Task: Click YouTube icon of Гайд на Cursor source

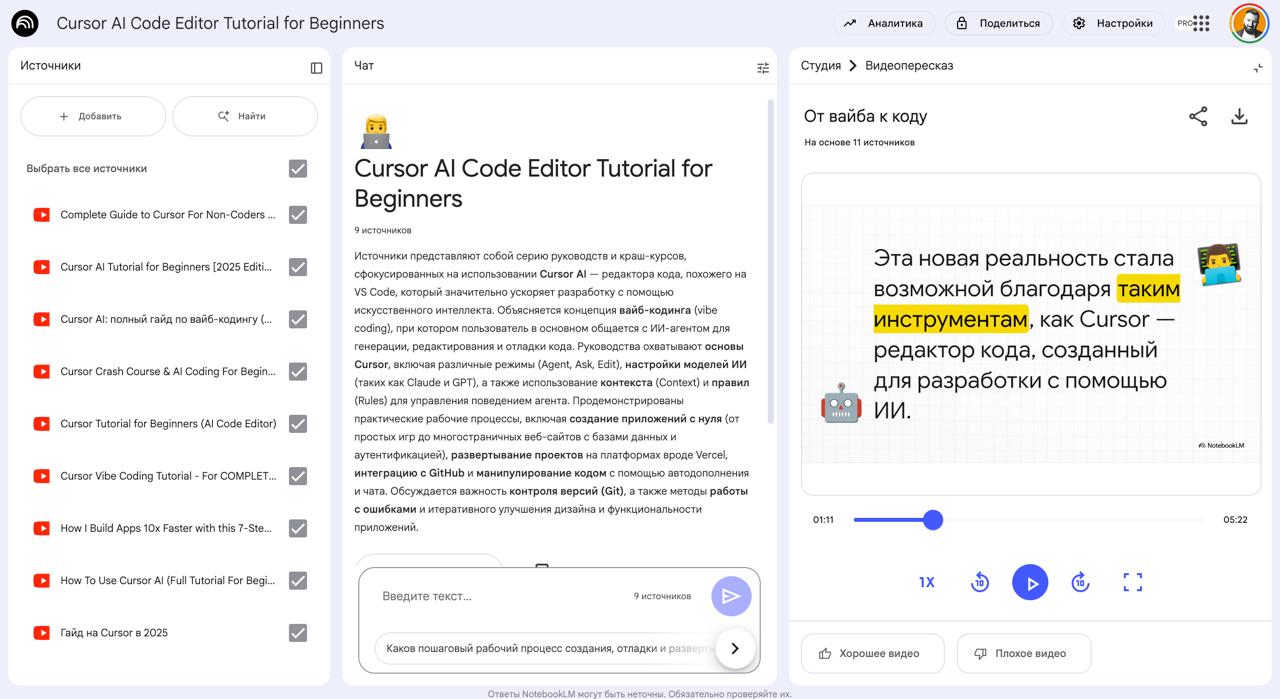Action: click(42, 633)
